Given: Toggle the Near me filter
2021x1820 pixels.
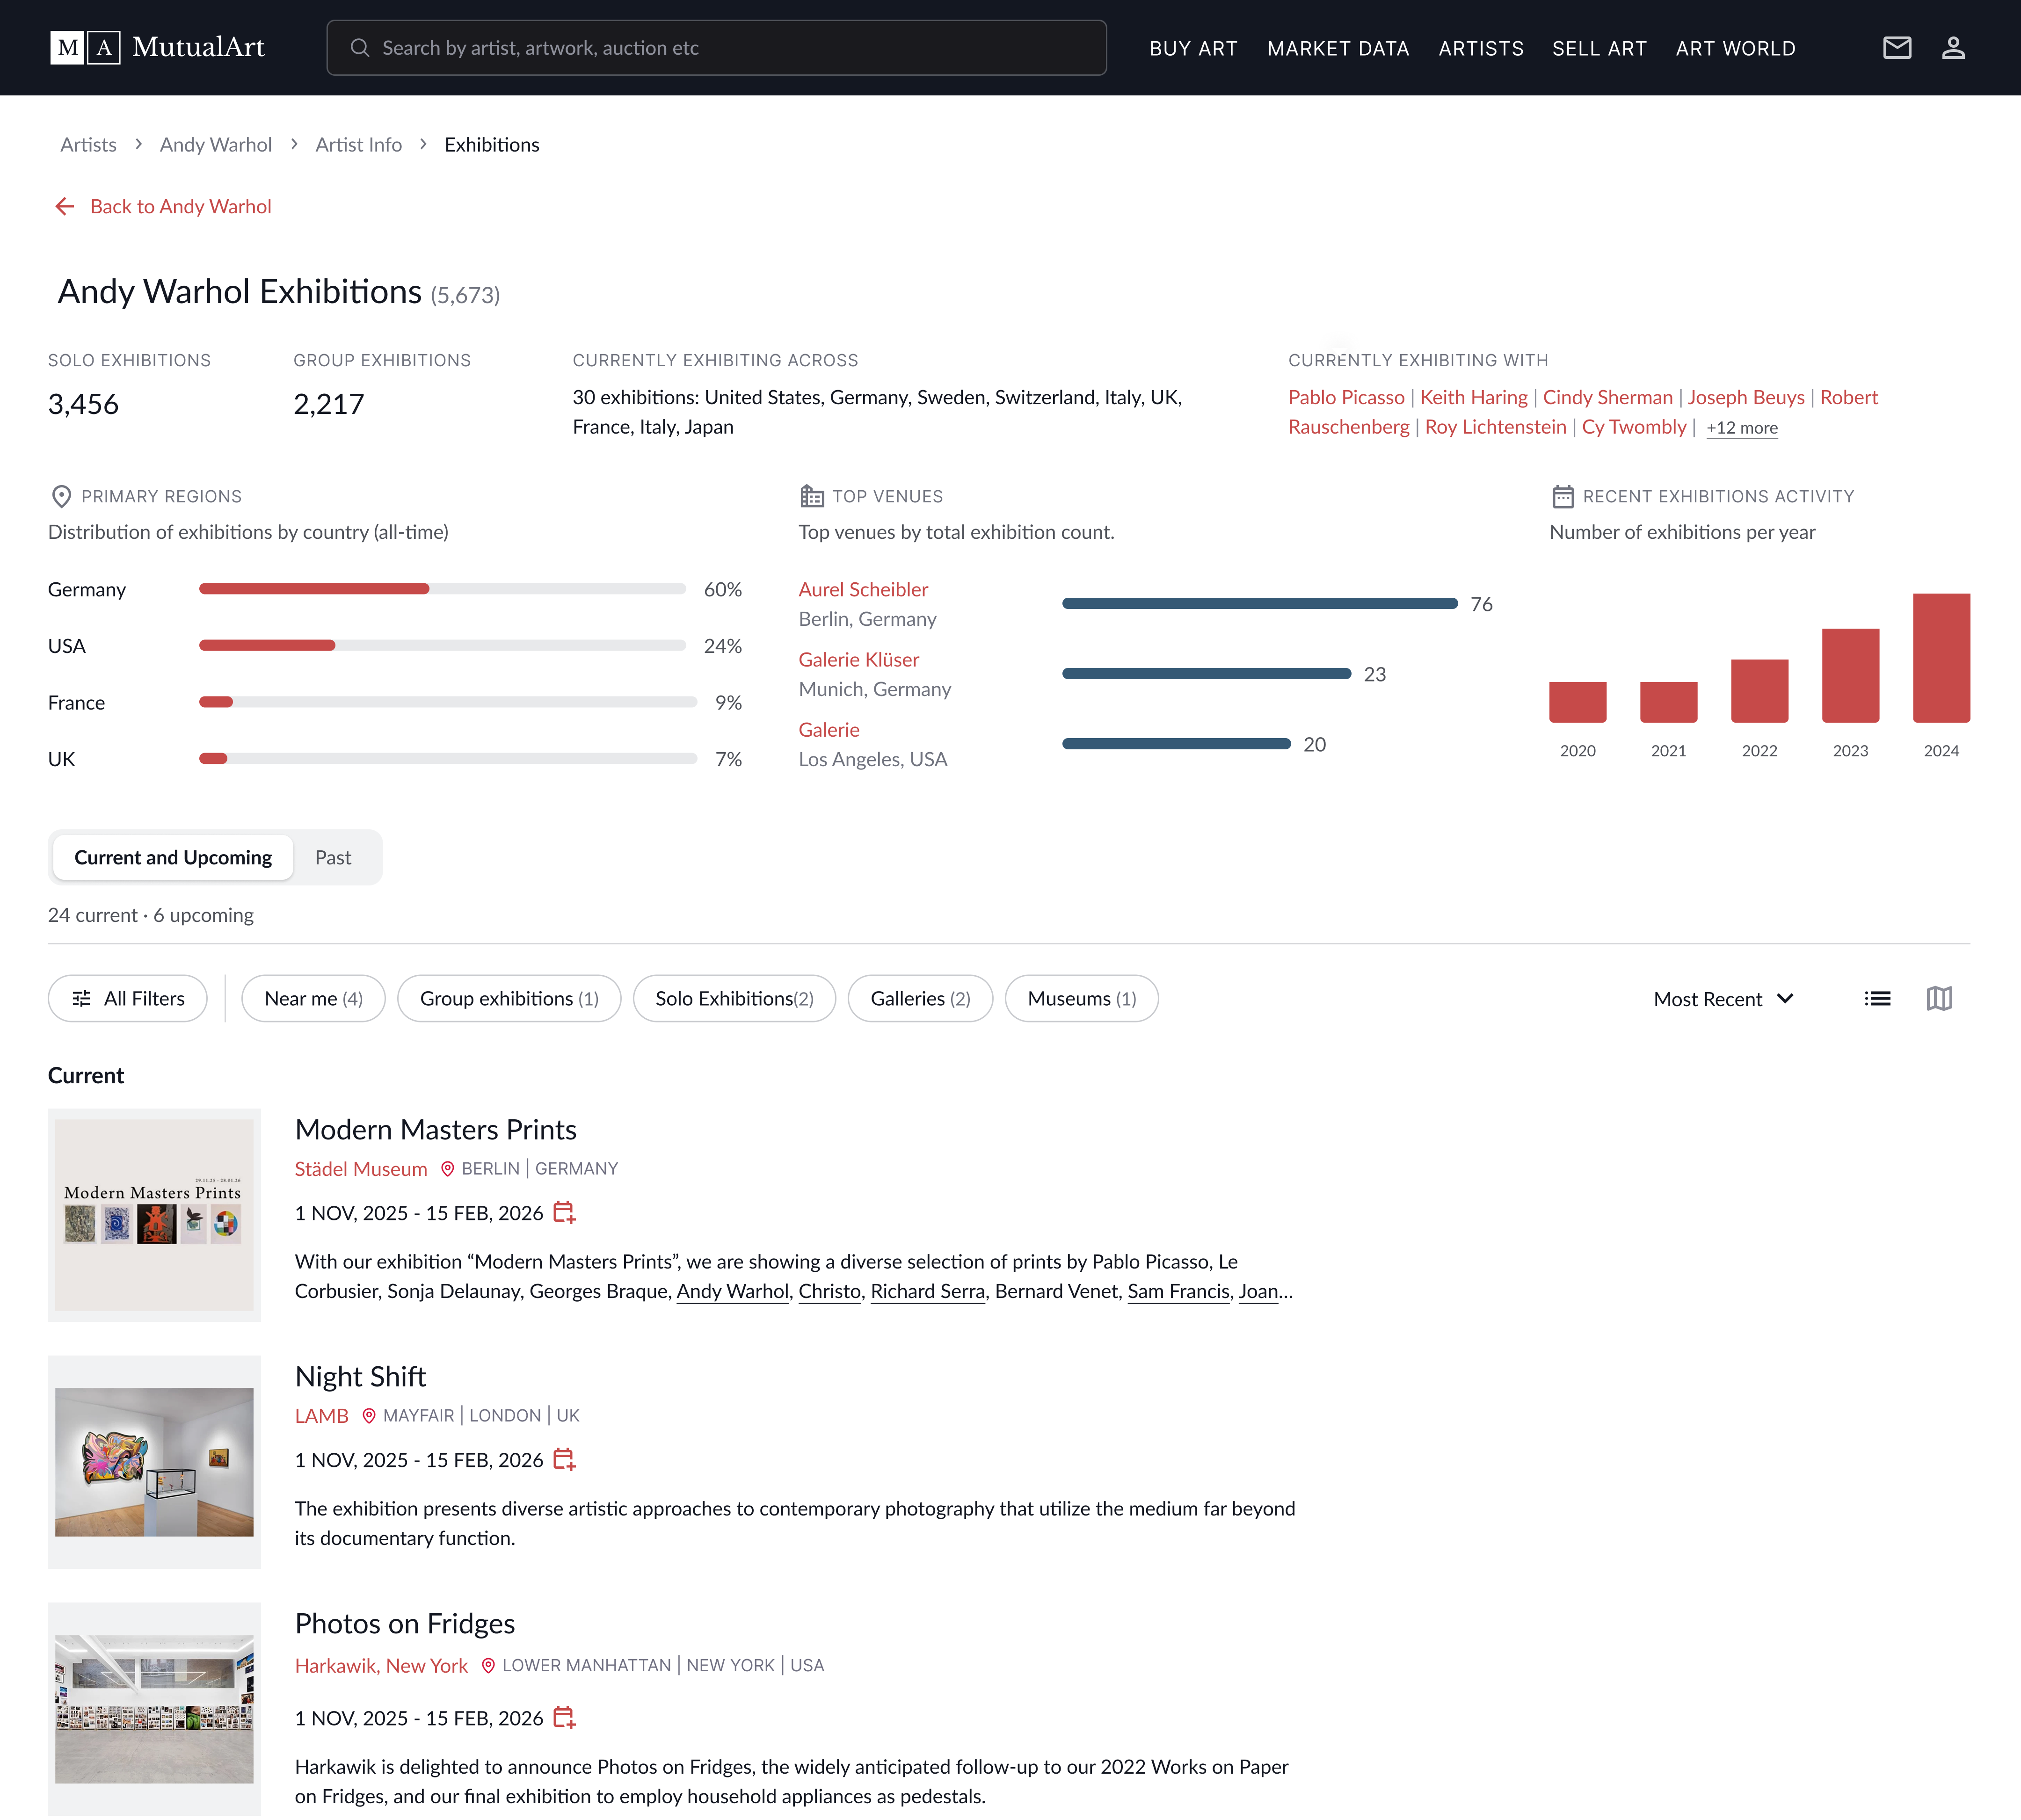Looking at the screenshot, I should pyautogui.click(x=313, y=998).
